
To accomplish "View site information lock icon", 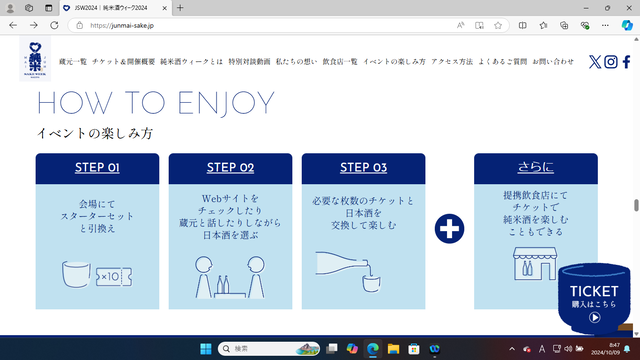I will (x=80, y=25).
